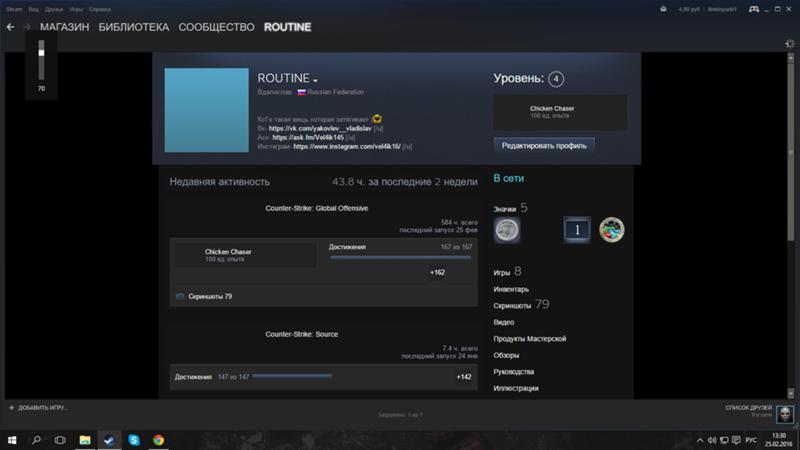The width and height of the screenshot is (800, 450).
Task: Open Task View on the taskbar
Action: tap(60, 440)
